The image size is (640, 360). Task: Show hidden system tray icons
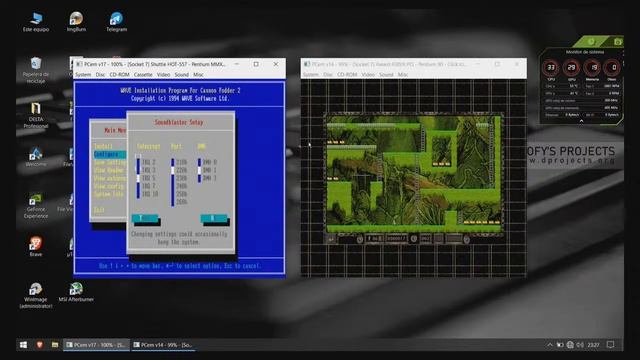550,345
